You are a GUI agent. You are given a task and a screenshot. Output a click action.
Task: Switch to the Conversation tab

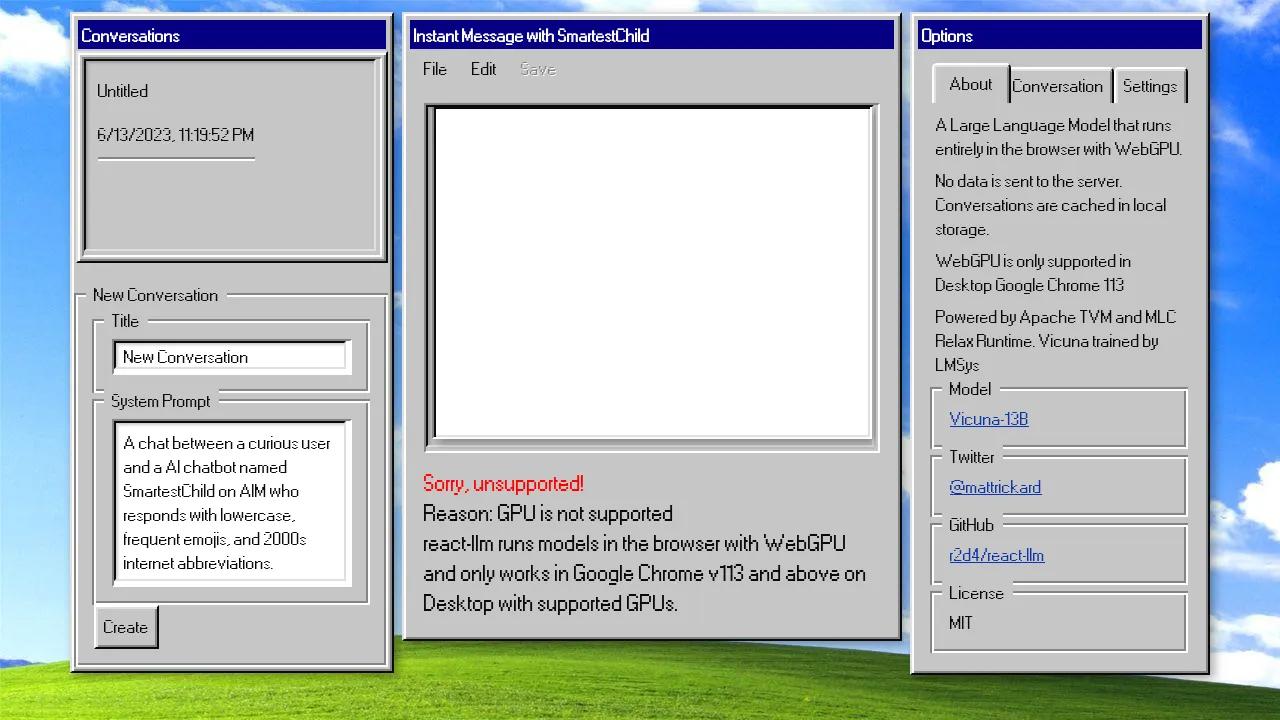point(1058,86)
